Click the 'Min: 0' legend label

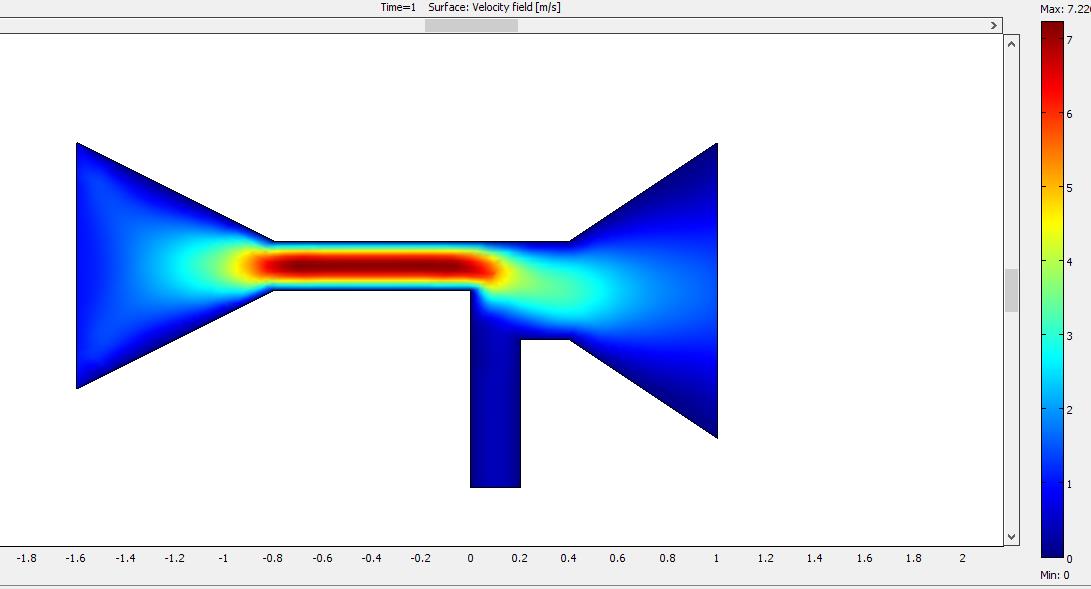pos(1055,575)
